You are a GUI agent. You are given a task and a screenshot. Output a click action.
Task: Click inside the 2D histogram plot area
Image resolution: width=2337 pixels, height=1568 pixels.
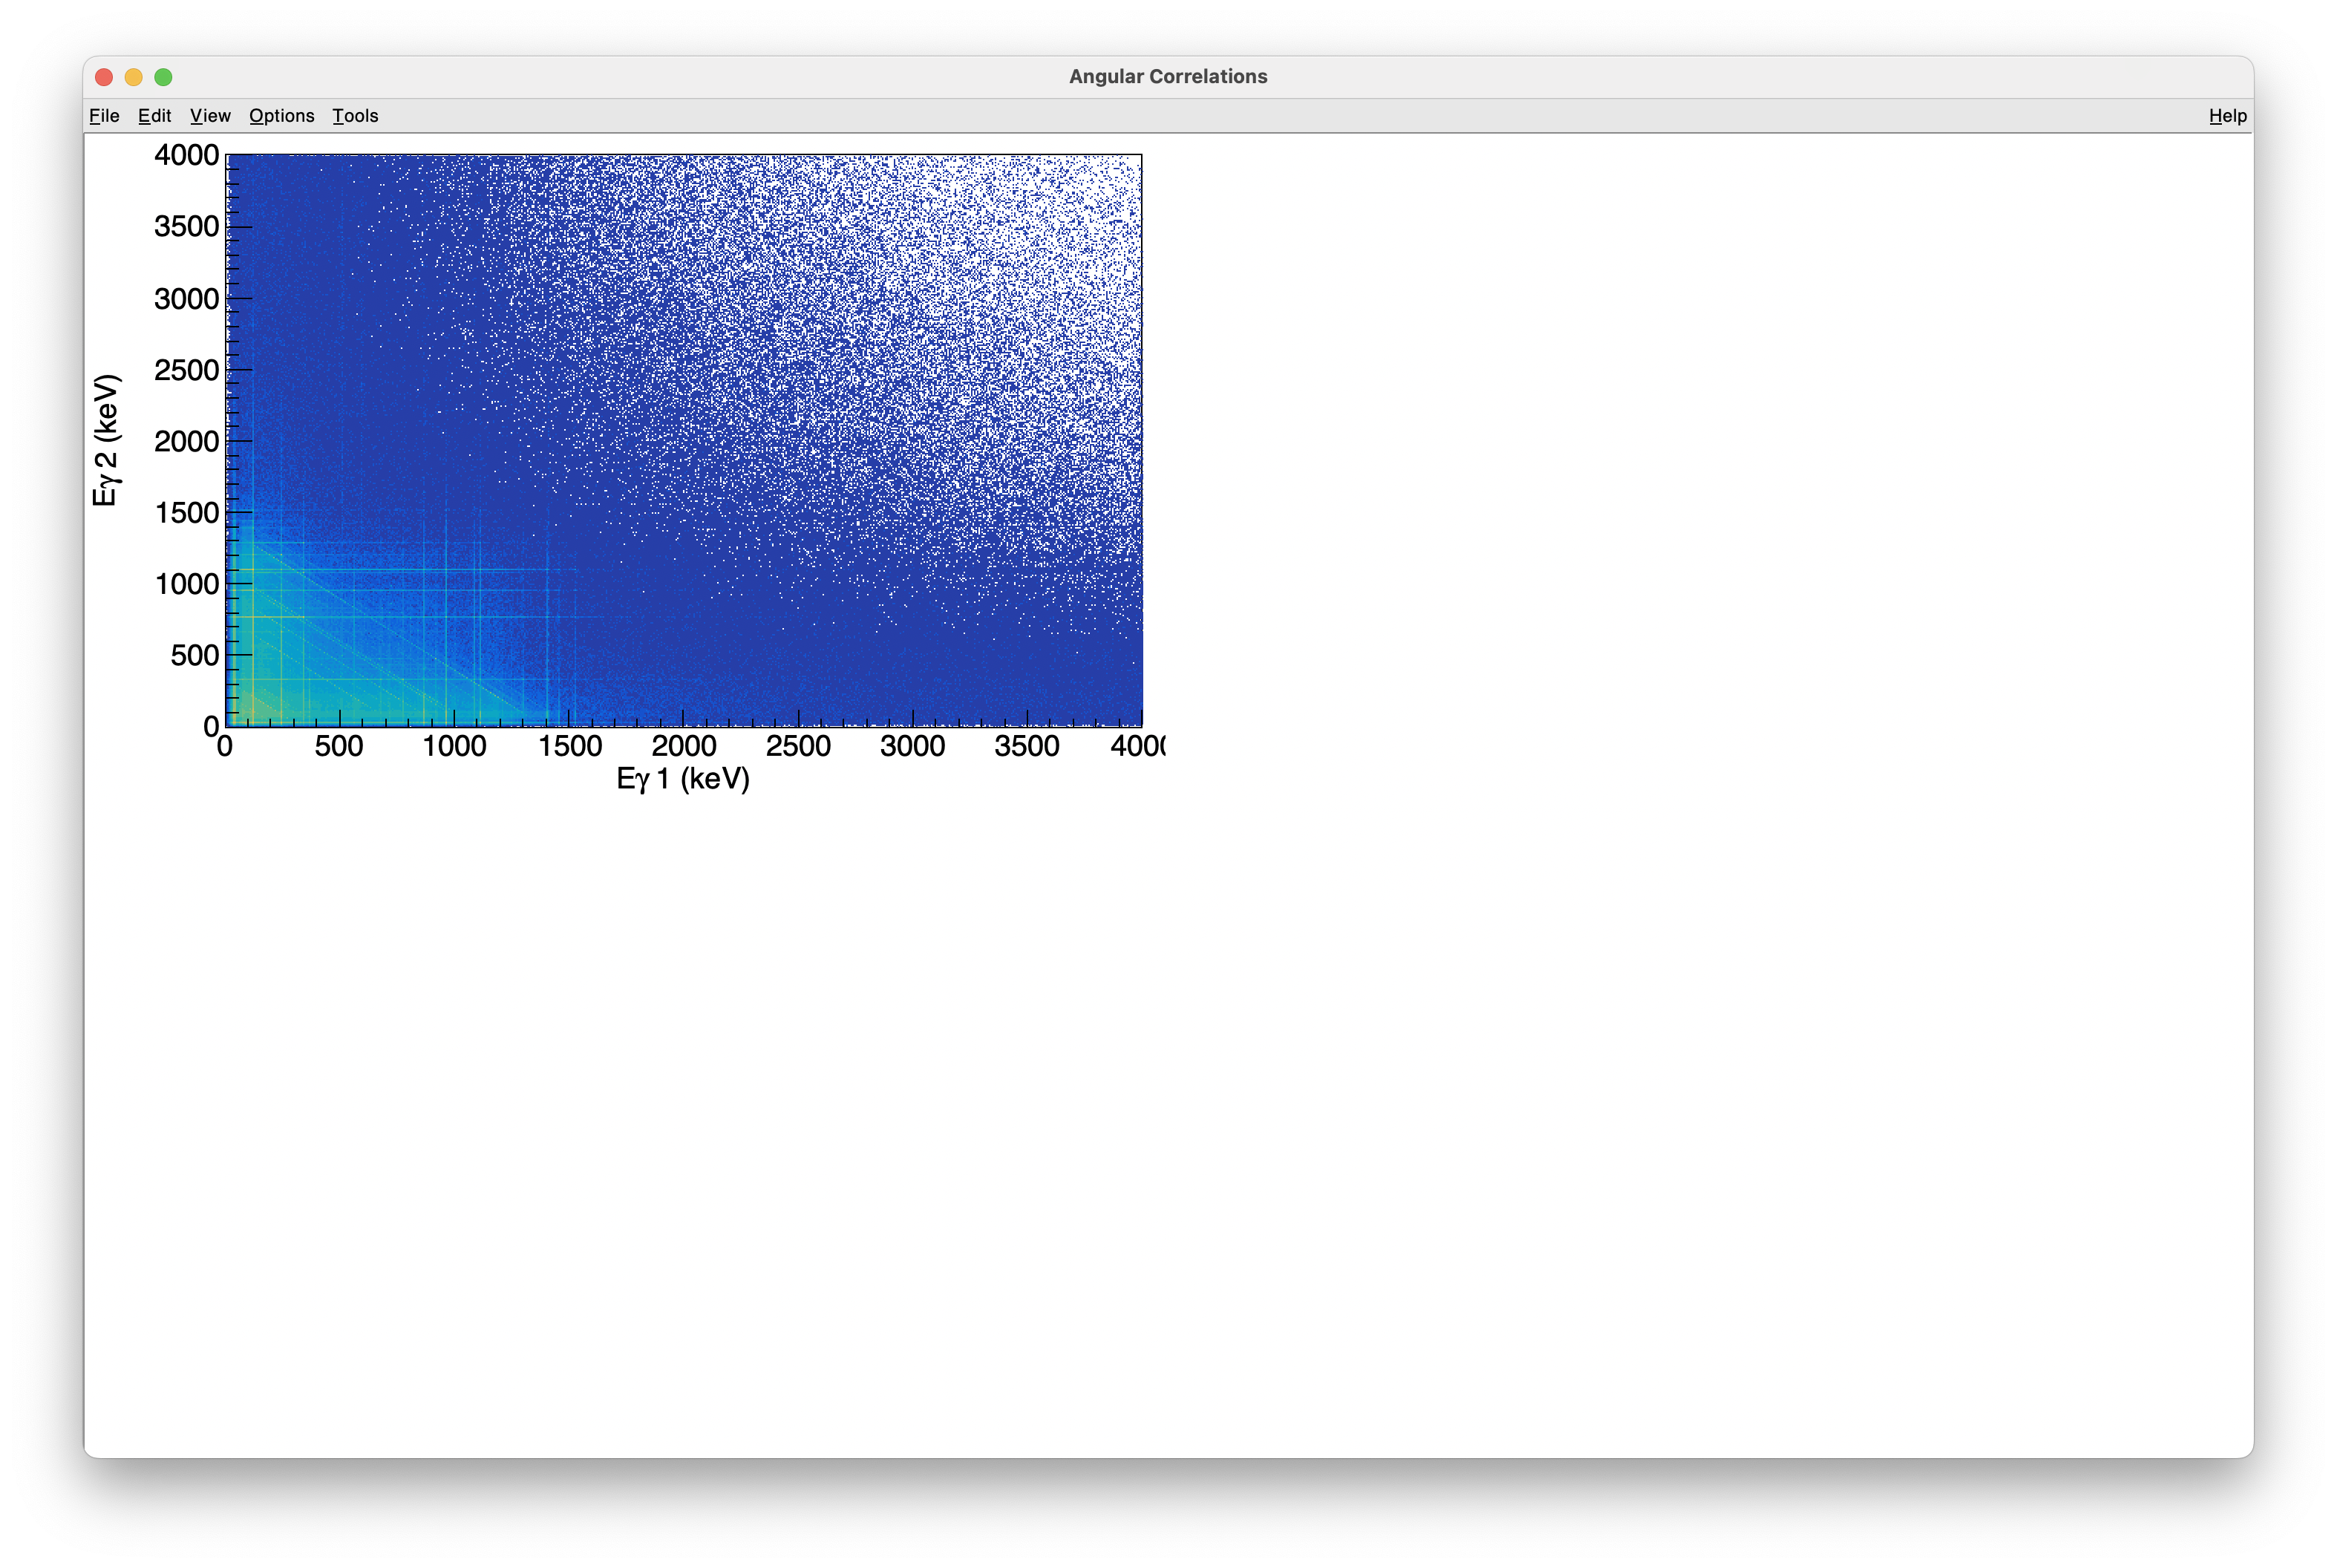click(684, 440)
